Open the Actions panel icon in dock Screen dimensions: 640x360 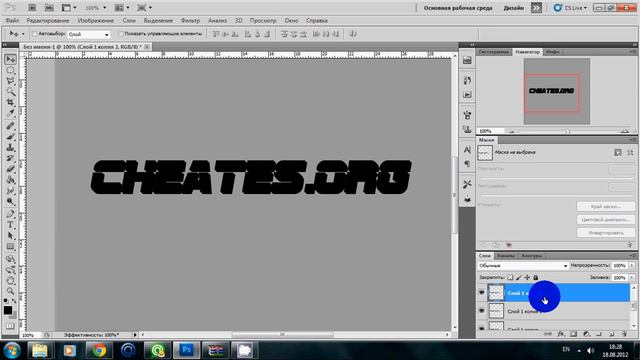(x=467, y=95)
